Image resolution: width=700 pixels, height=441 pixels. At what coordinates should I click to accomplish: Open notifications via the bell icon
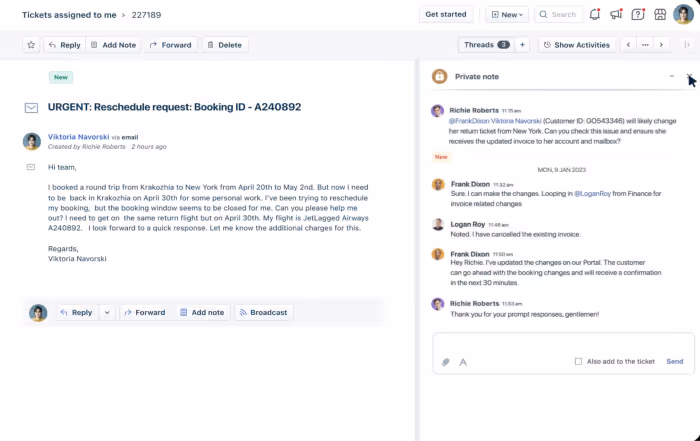point(595,14)
